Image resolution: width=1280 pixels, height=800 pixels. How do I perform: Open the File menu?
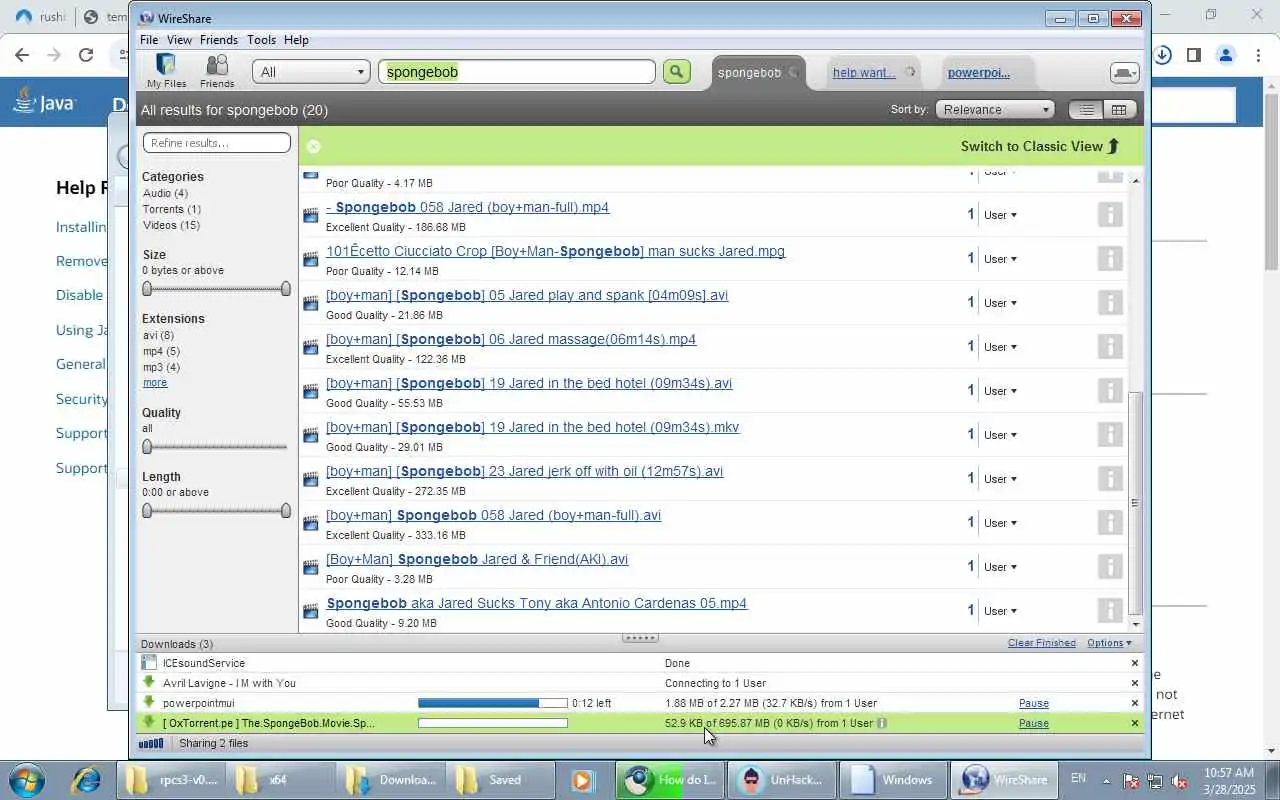pyautogui.click(x=149, y=40)
